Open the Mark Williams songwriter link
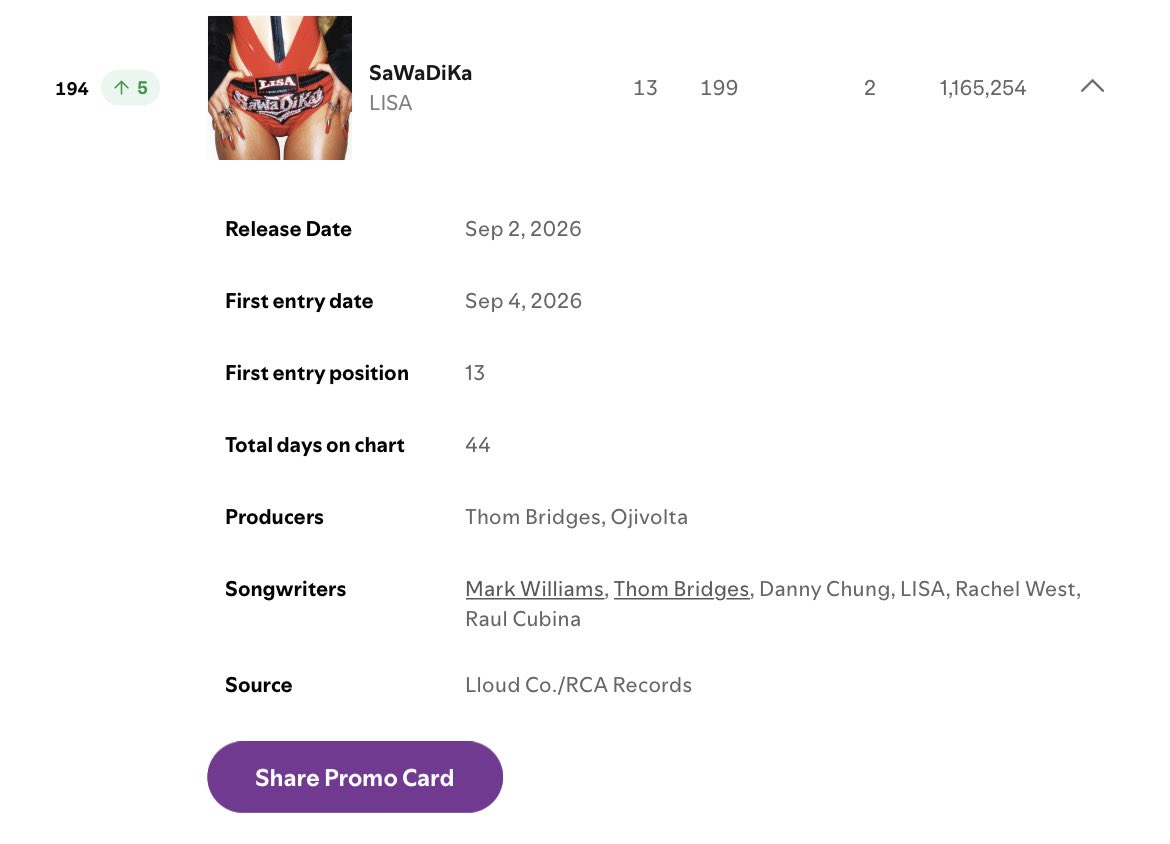 pos(534,589)
